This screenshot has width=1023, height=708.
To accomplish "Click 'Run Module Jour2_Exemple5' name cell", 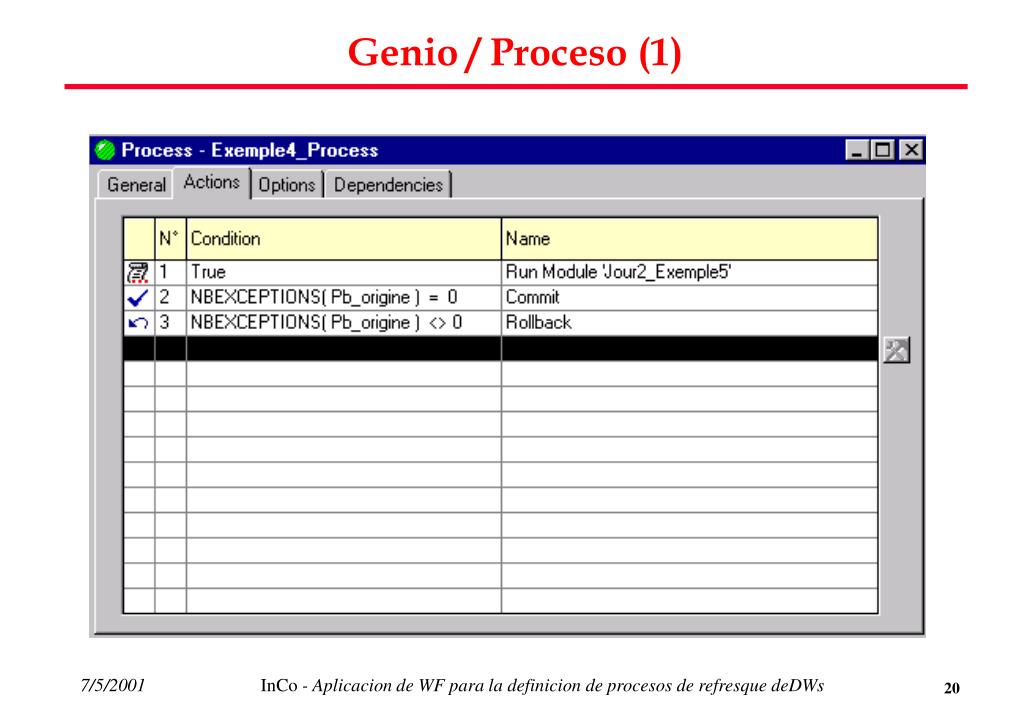I will tap(690, 272).
